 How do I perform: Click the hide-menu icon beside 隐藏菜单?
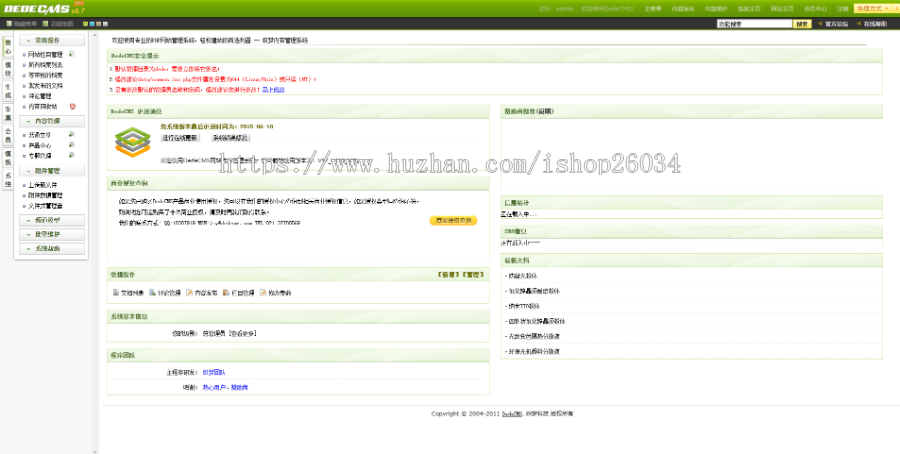tap(9, 24)
